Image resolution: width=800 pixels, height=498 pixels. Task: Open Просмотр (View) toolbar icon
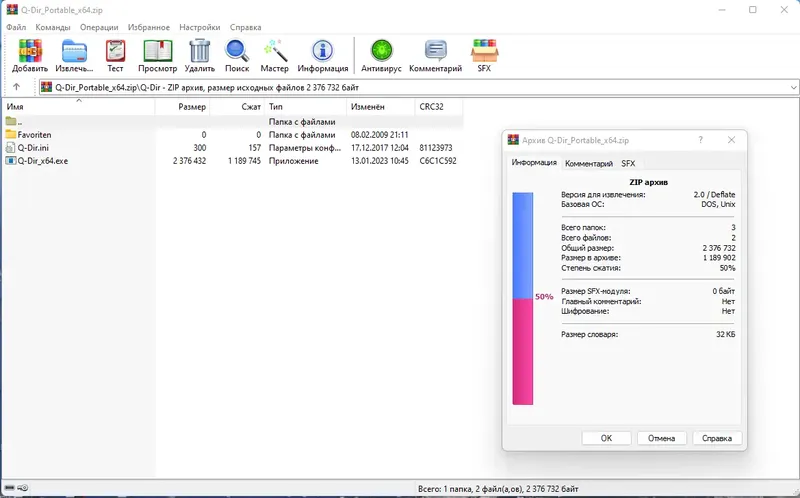click(158, 51)
